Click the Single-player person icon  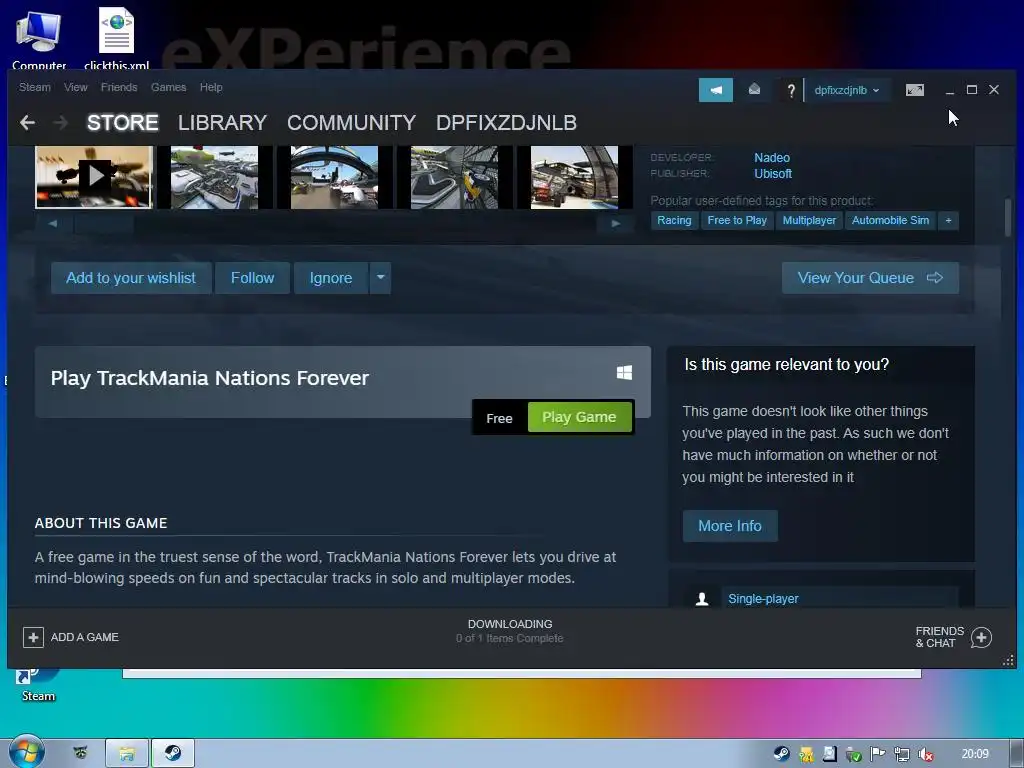pyautogui.click(x=702, y=599)
